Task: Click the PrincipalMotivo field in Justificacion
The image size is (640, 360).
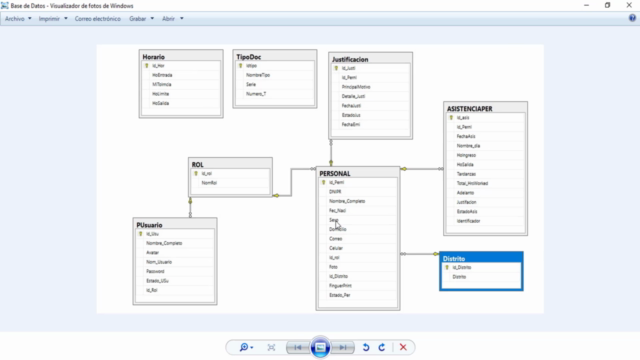Action: 356,87
